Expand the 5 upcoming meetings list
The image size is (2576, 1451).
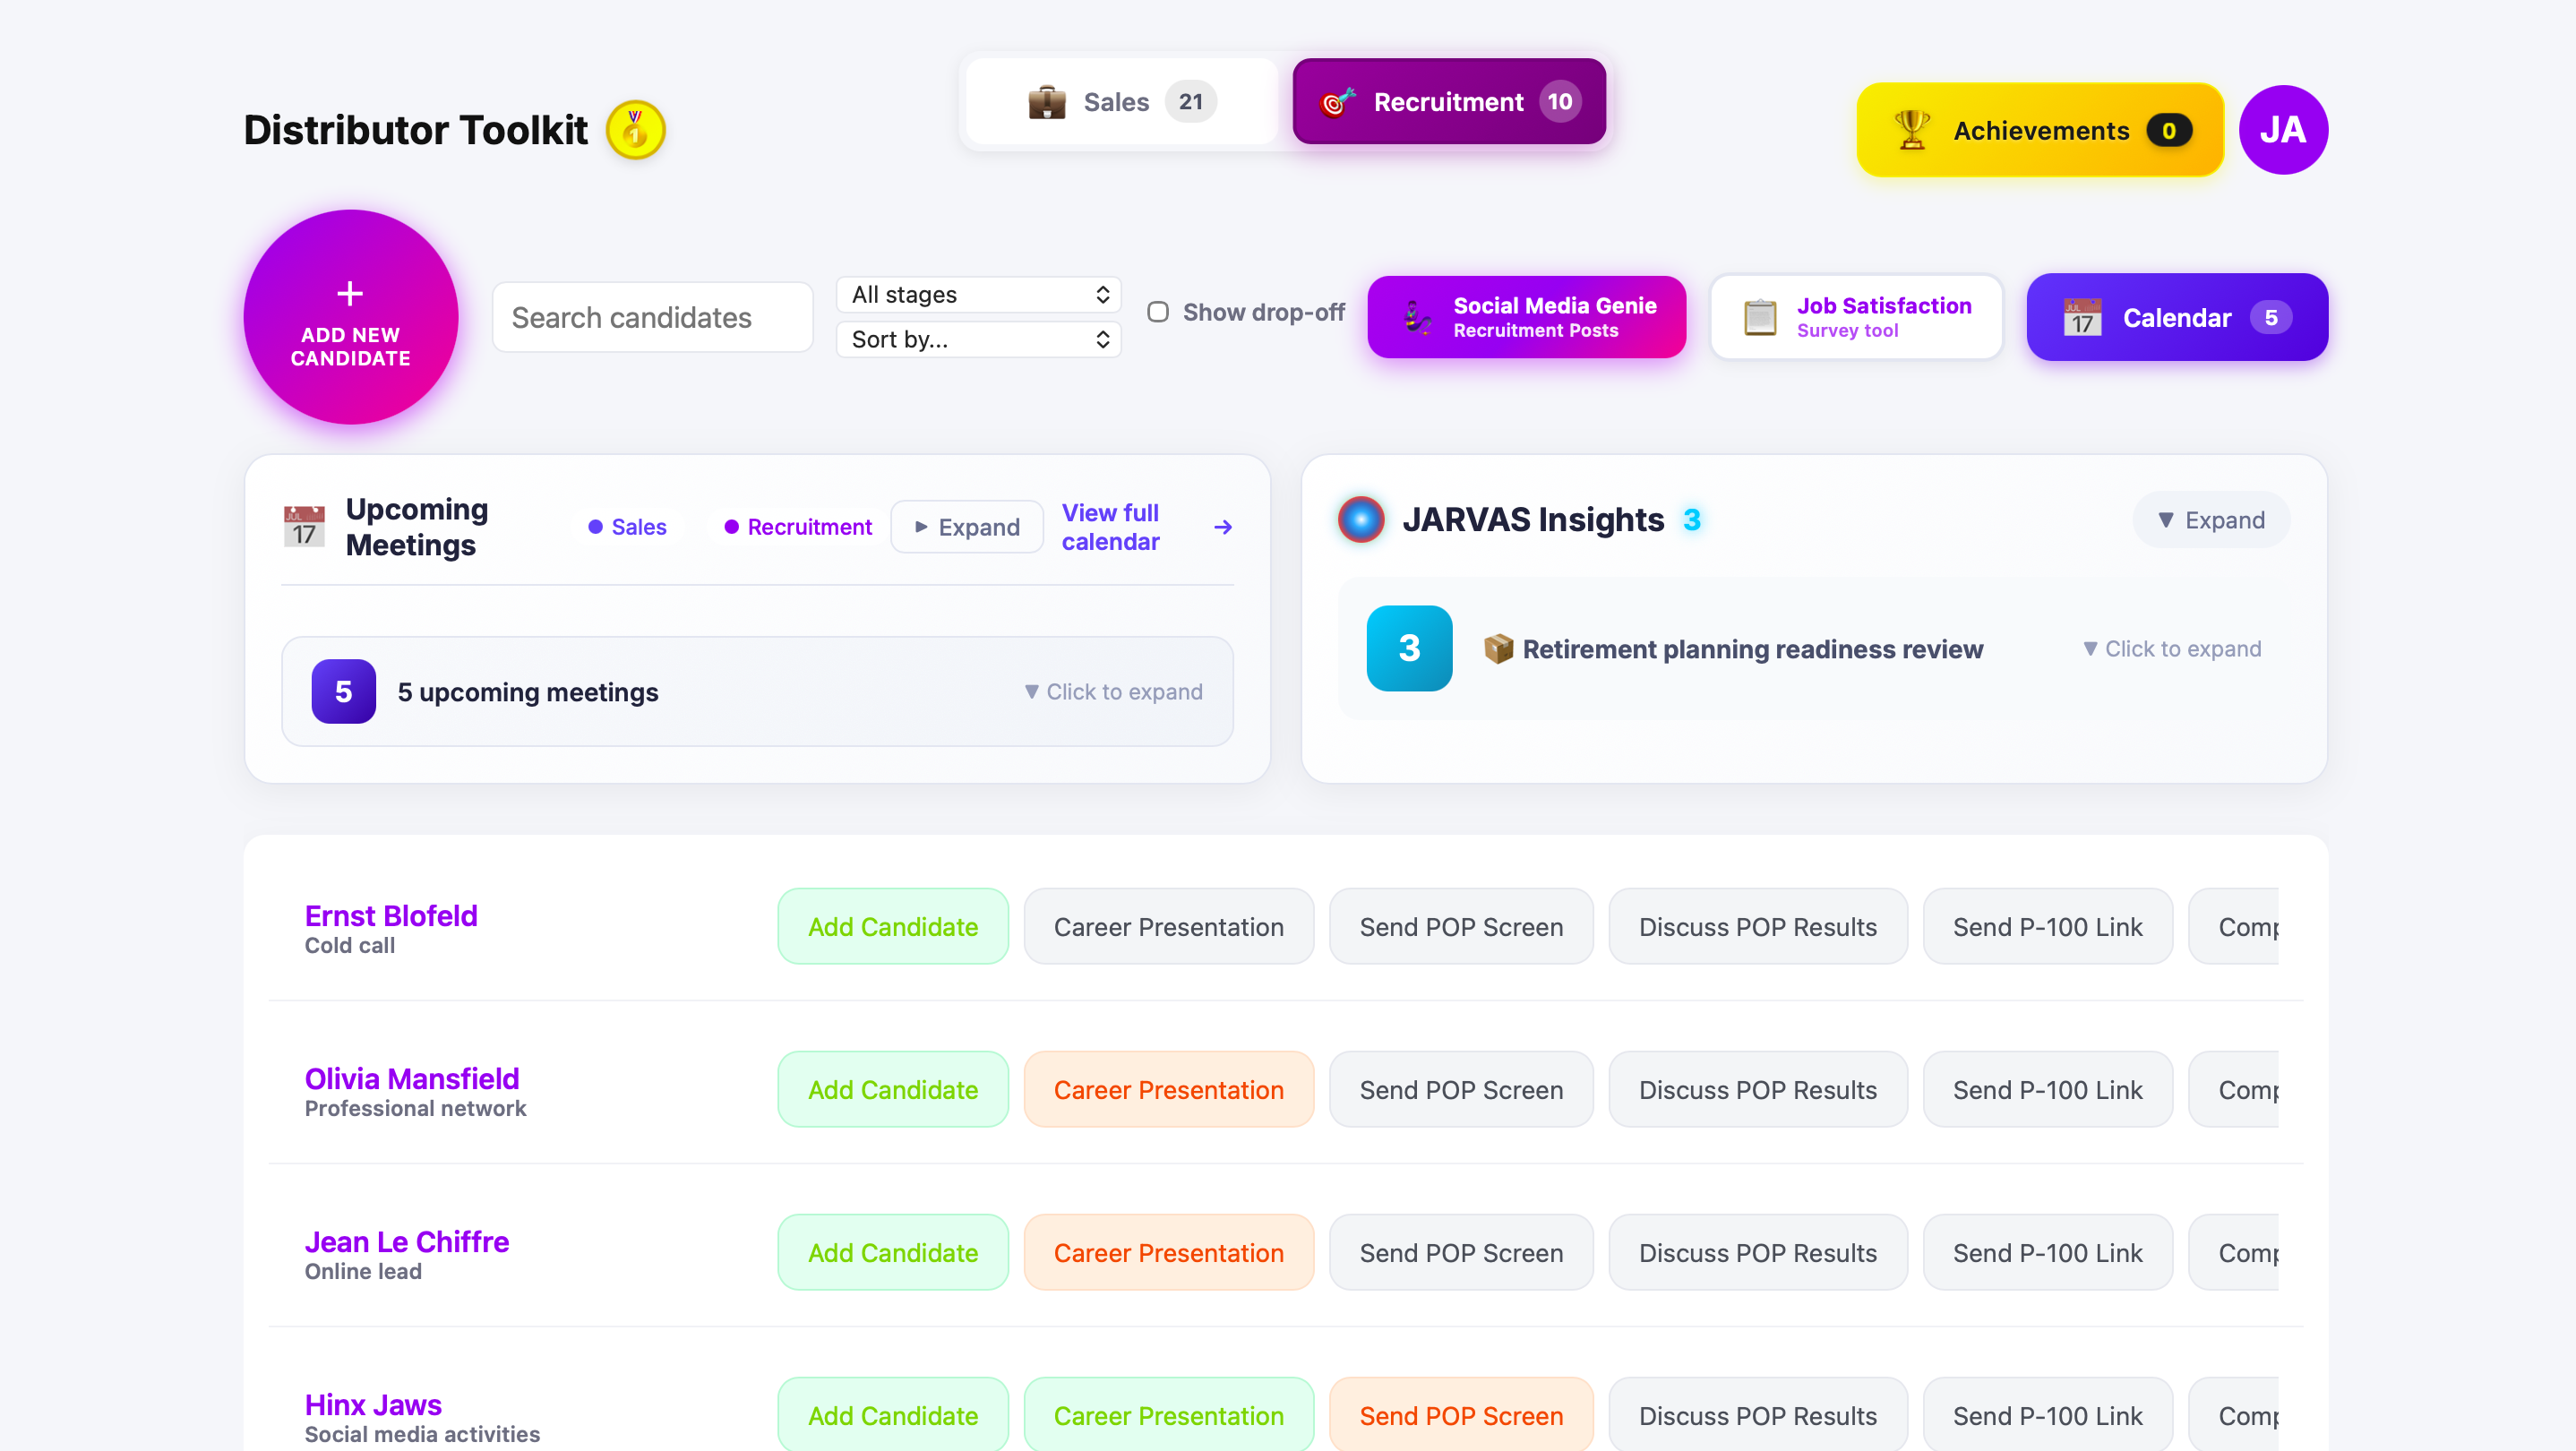tap(757, 691)
